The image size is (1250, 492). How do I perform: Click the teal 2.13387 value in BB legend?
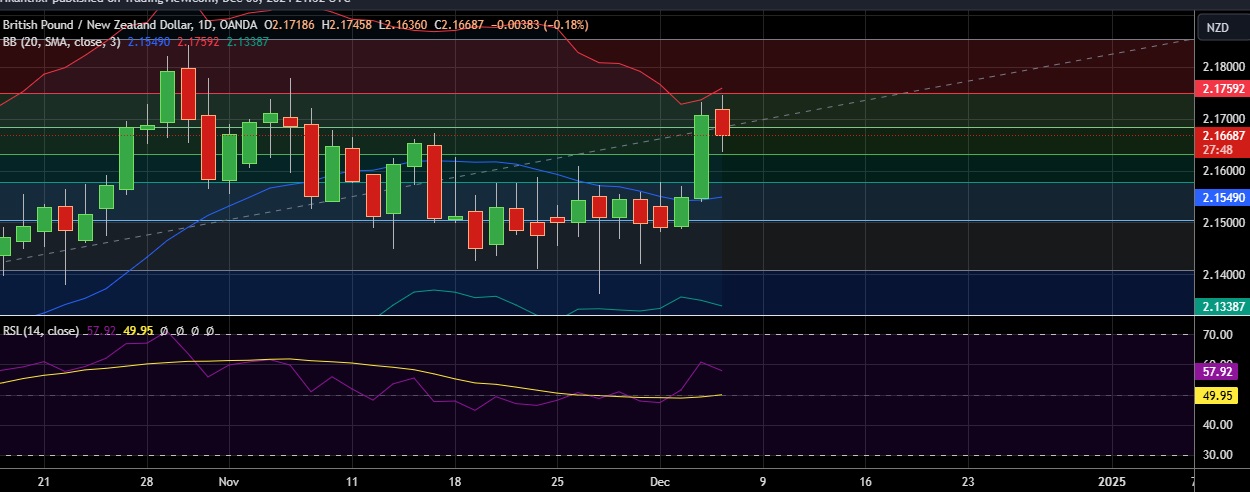[x=246, y=42]
